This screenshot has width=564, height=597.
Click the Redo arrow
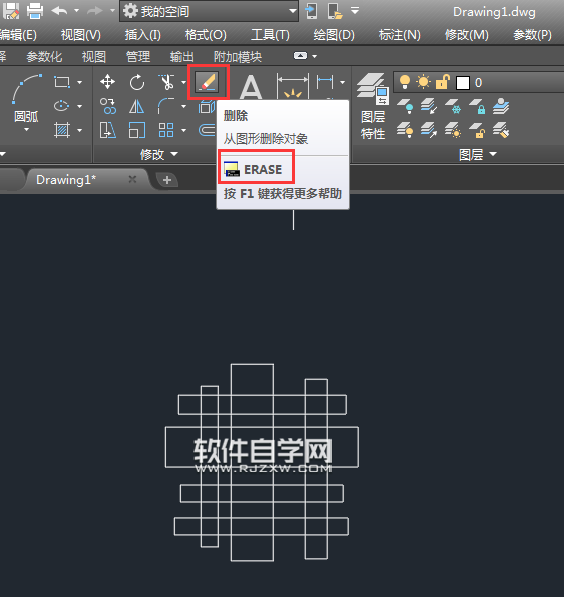pyautogui.click(x=94, y=11)
